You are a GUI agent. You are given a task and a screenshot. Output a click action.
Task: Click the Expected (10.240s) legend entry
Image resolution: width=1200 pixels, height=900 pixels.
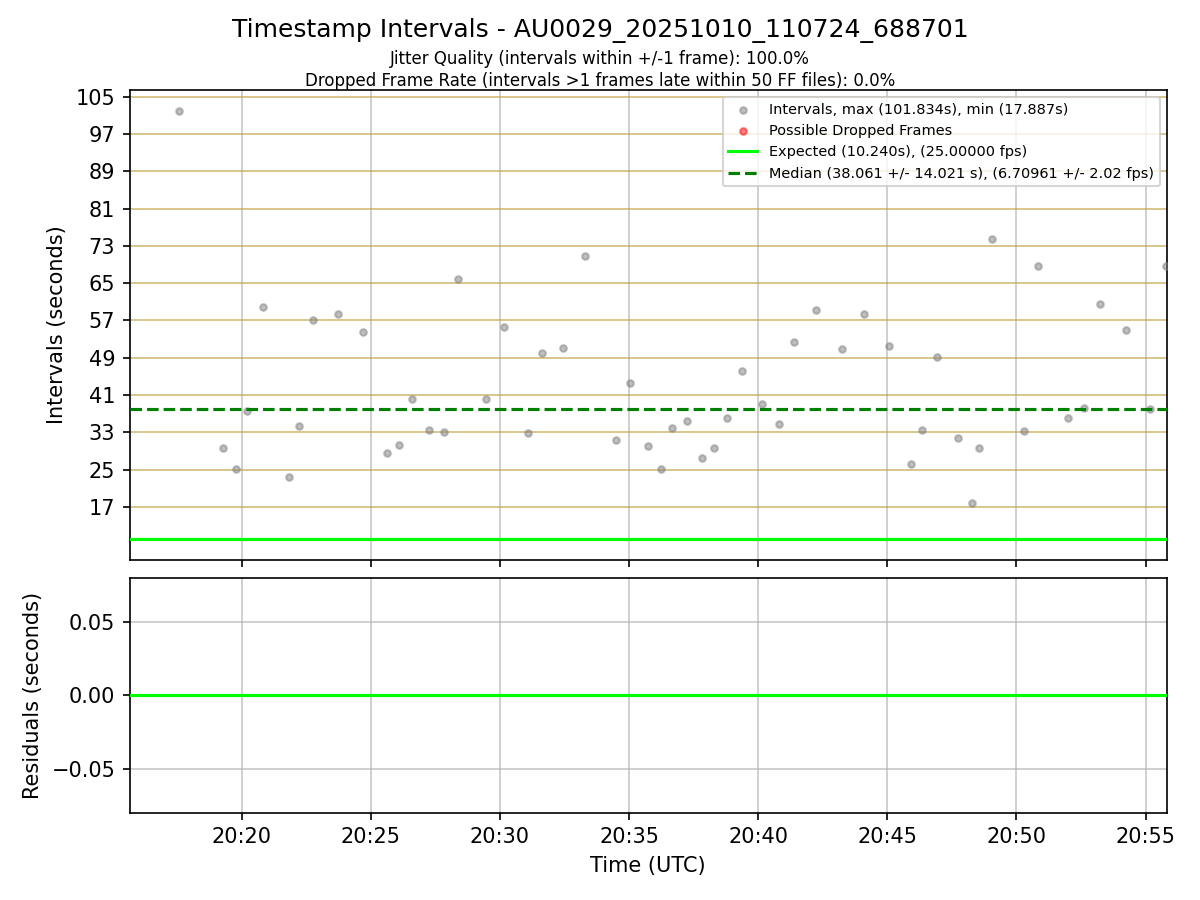coord(898,151)
